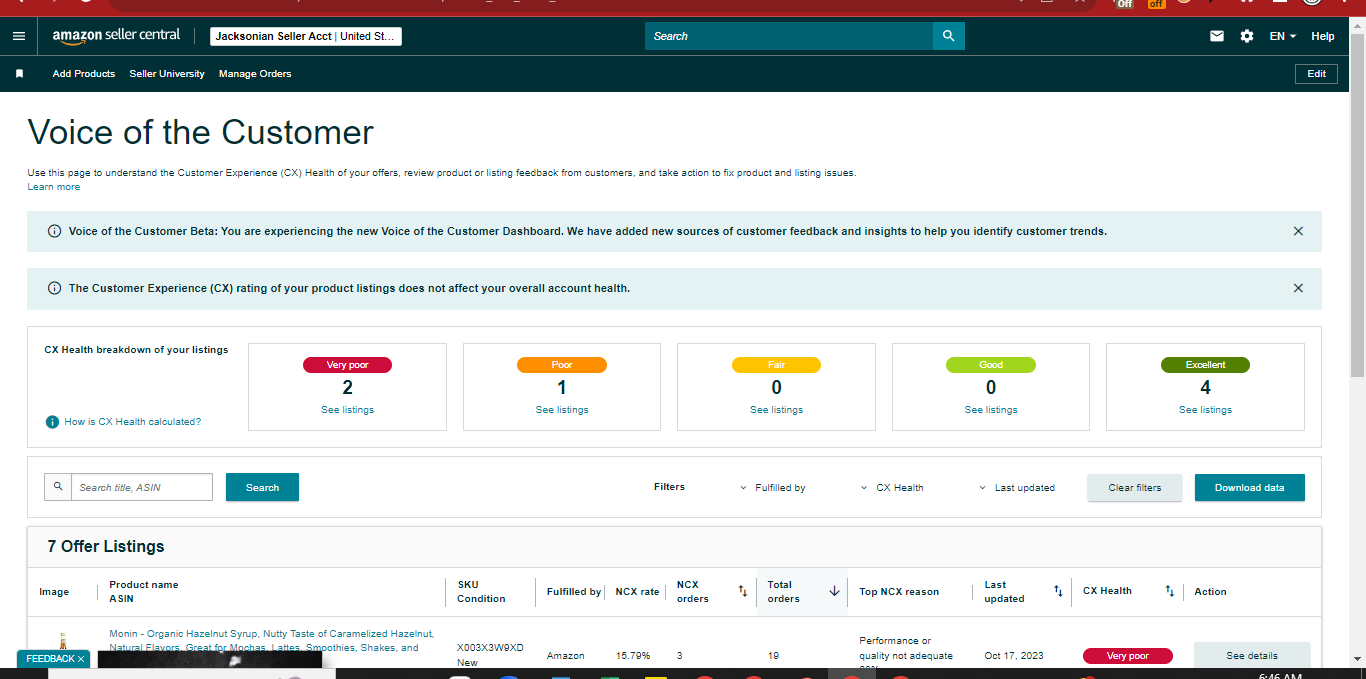Click the Oct 17, 2023 date cell

[1014, 656]
